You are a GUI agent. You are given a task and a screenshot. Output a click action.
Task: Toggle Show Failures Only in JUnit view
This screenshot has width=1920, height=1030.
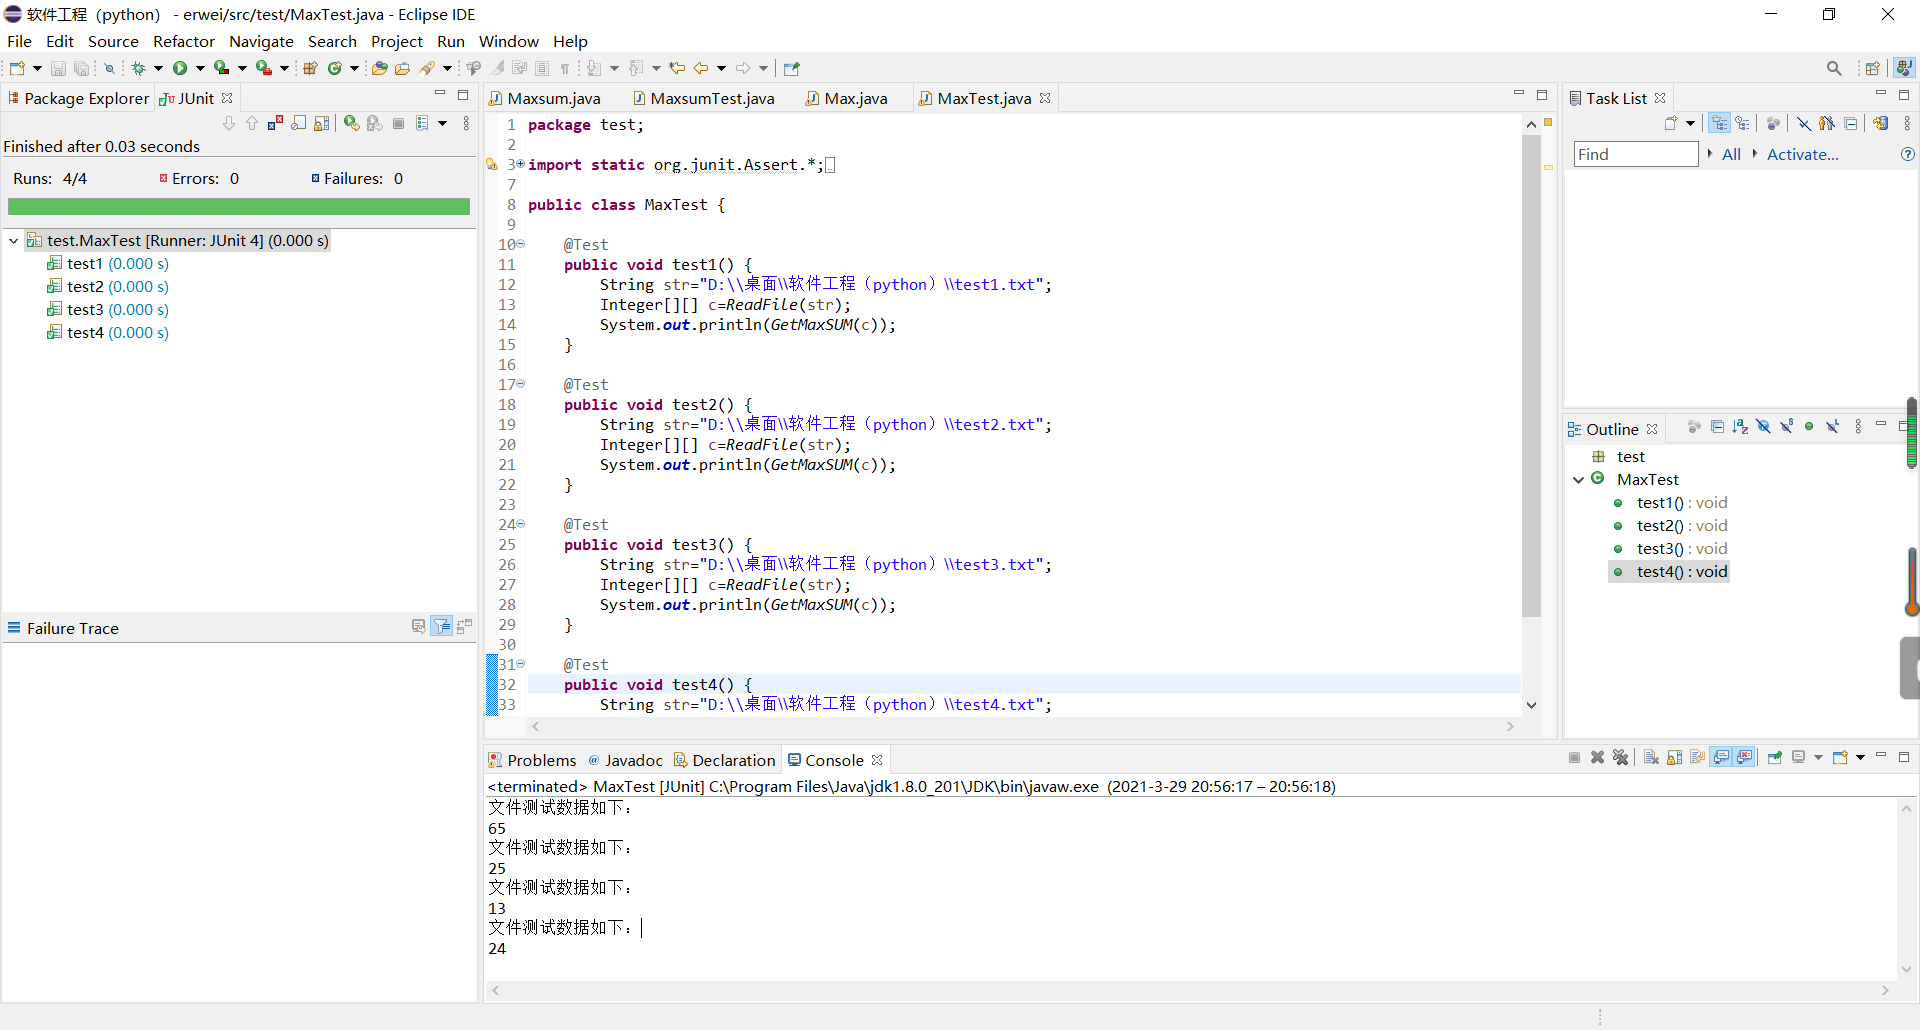coord(275,123)
